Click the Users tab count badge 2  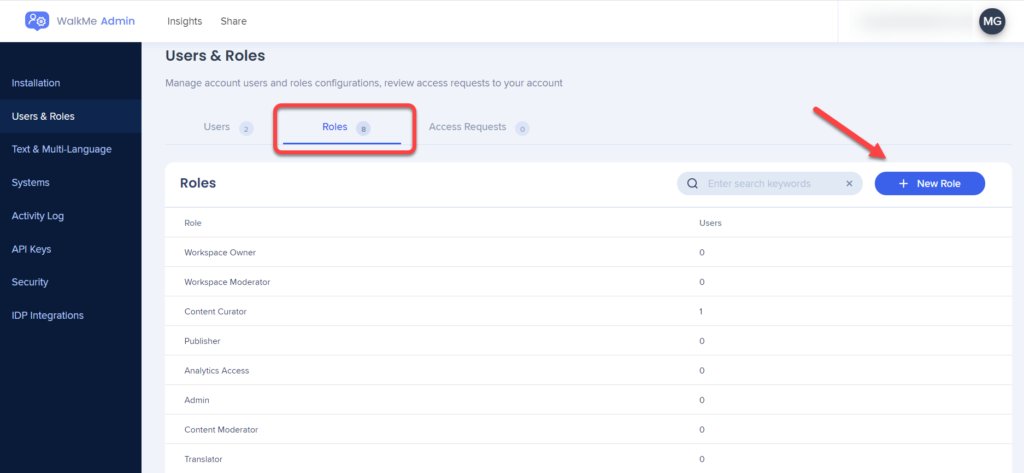tap(246, 129)
